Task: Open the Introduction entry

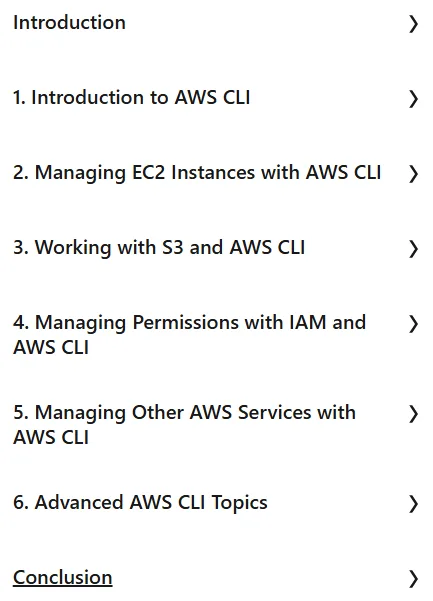Action: (69, 22)
